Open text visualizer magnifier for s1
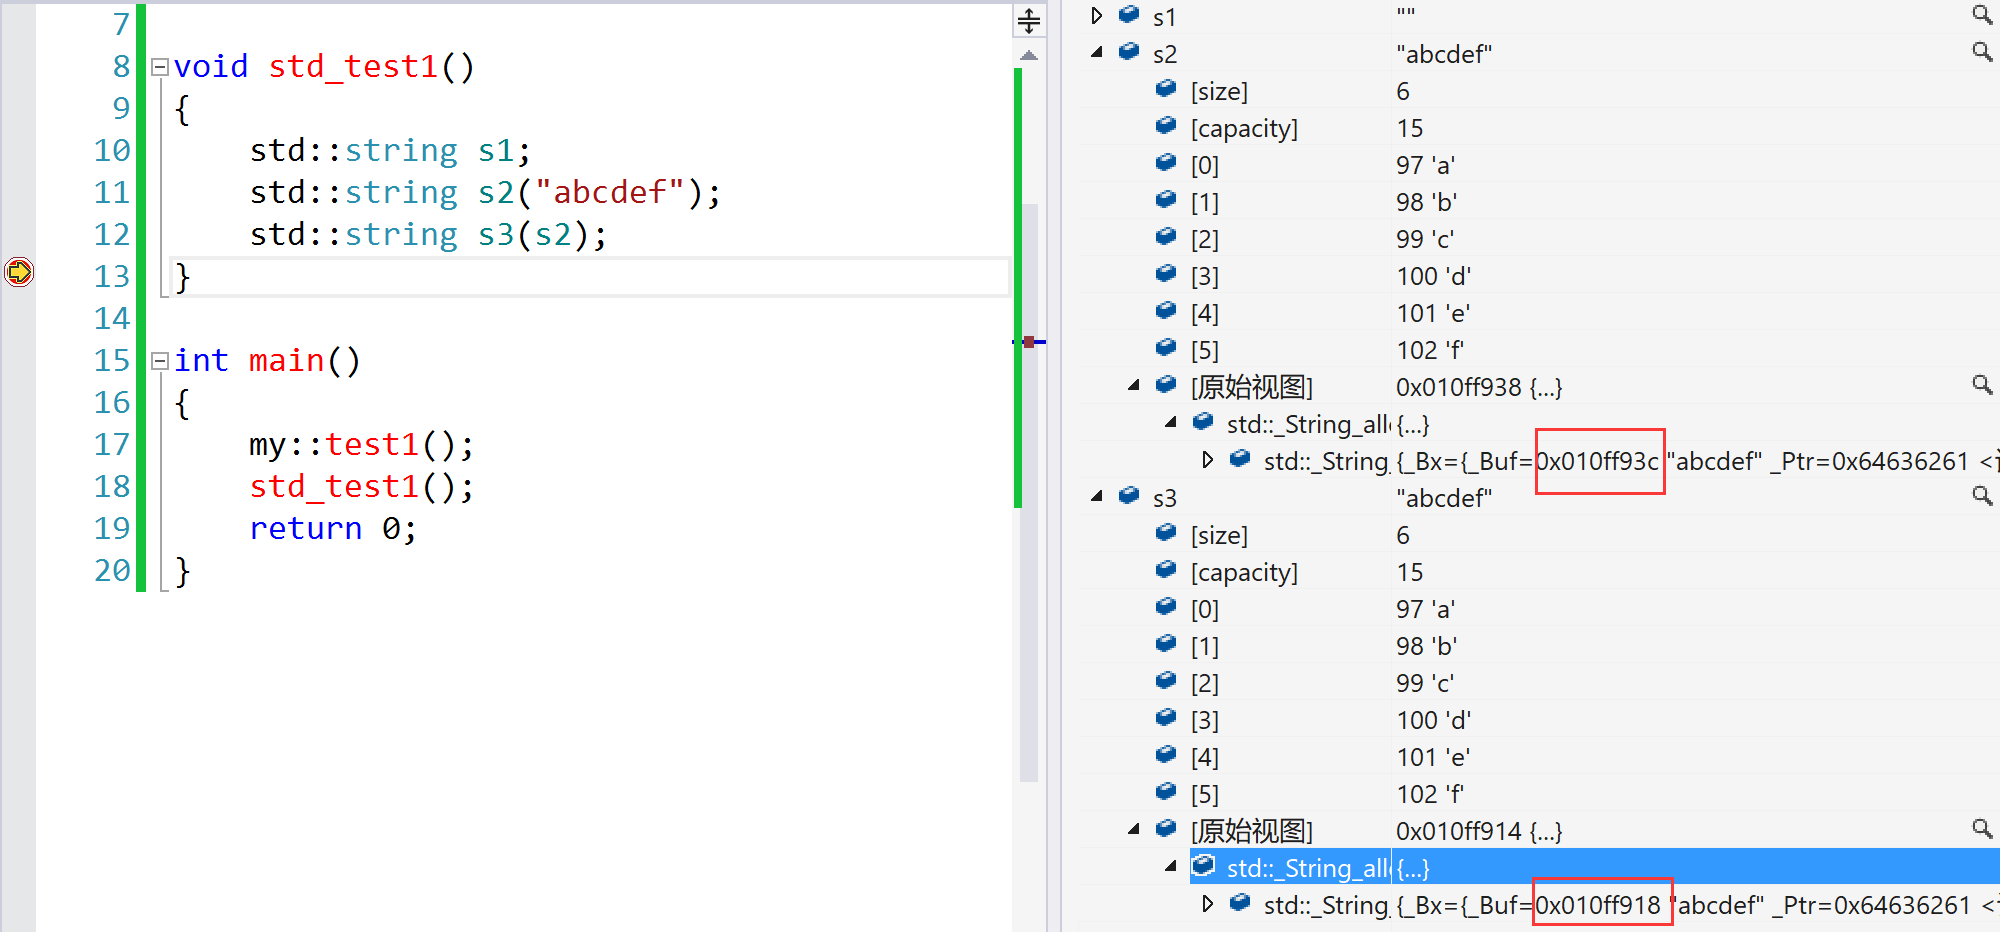2000x932 pixels. [x=1981, y=14]
